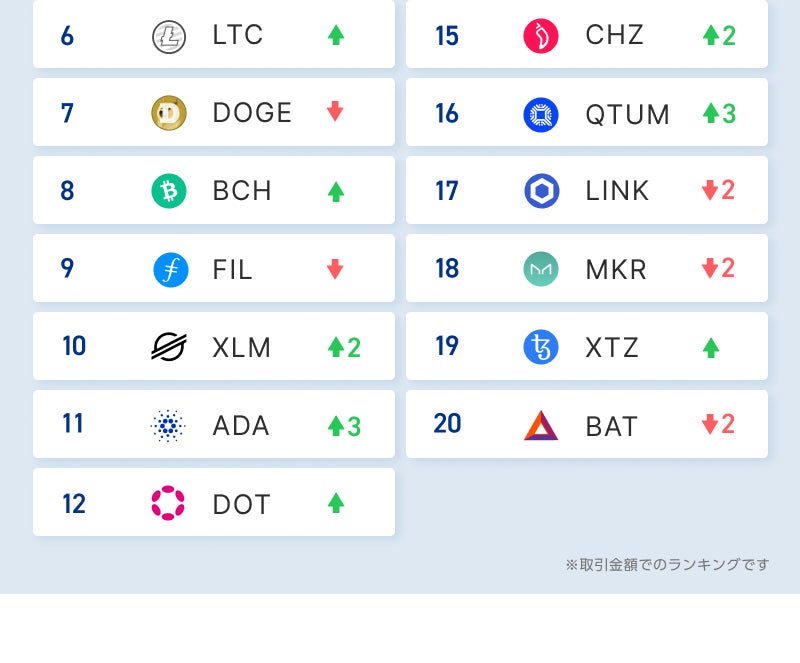Click the Filecoin FIL icon

point(170,269)
